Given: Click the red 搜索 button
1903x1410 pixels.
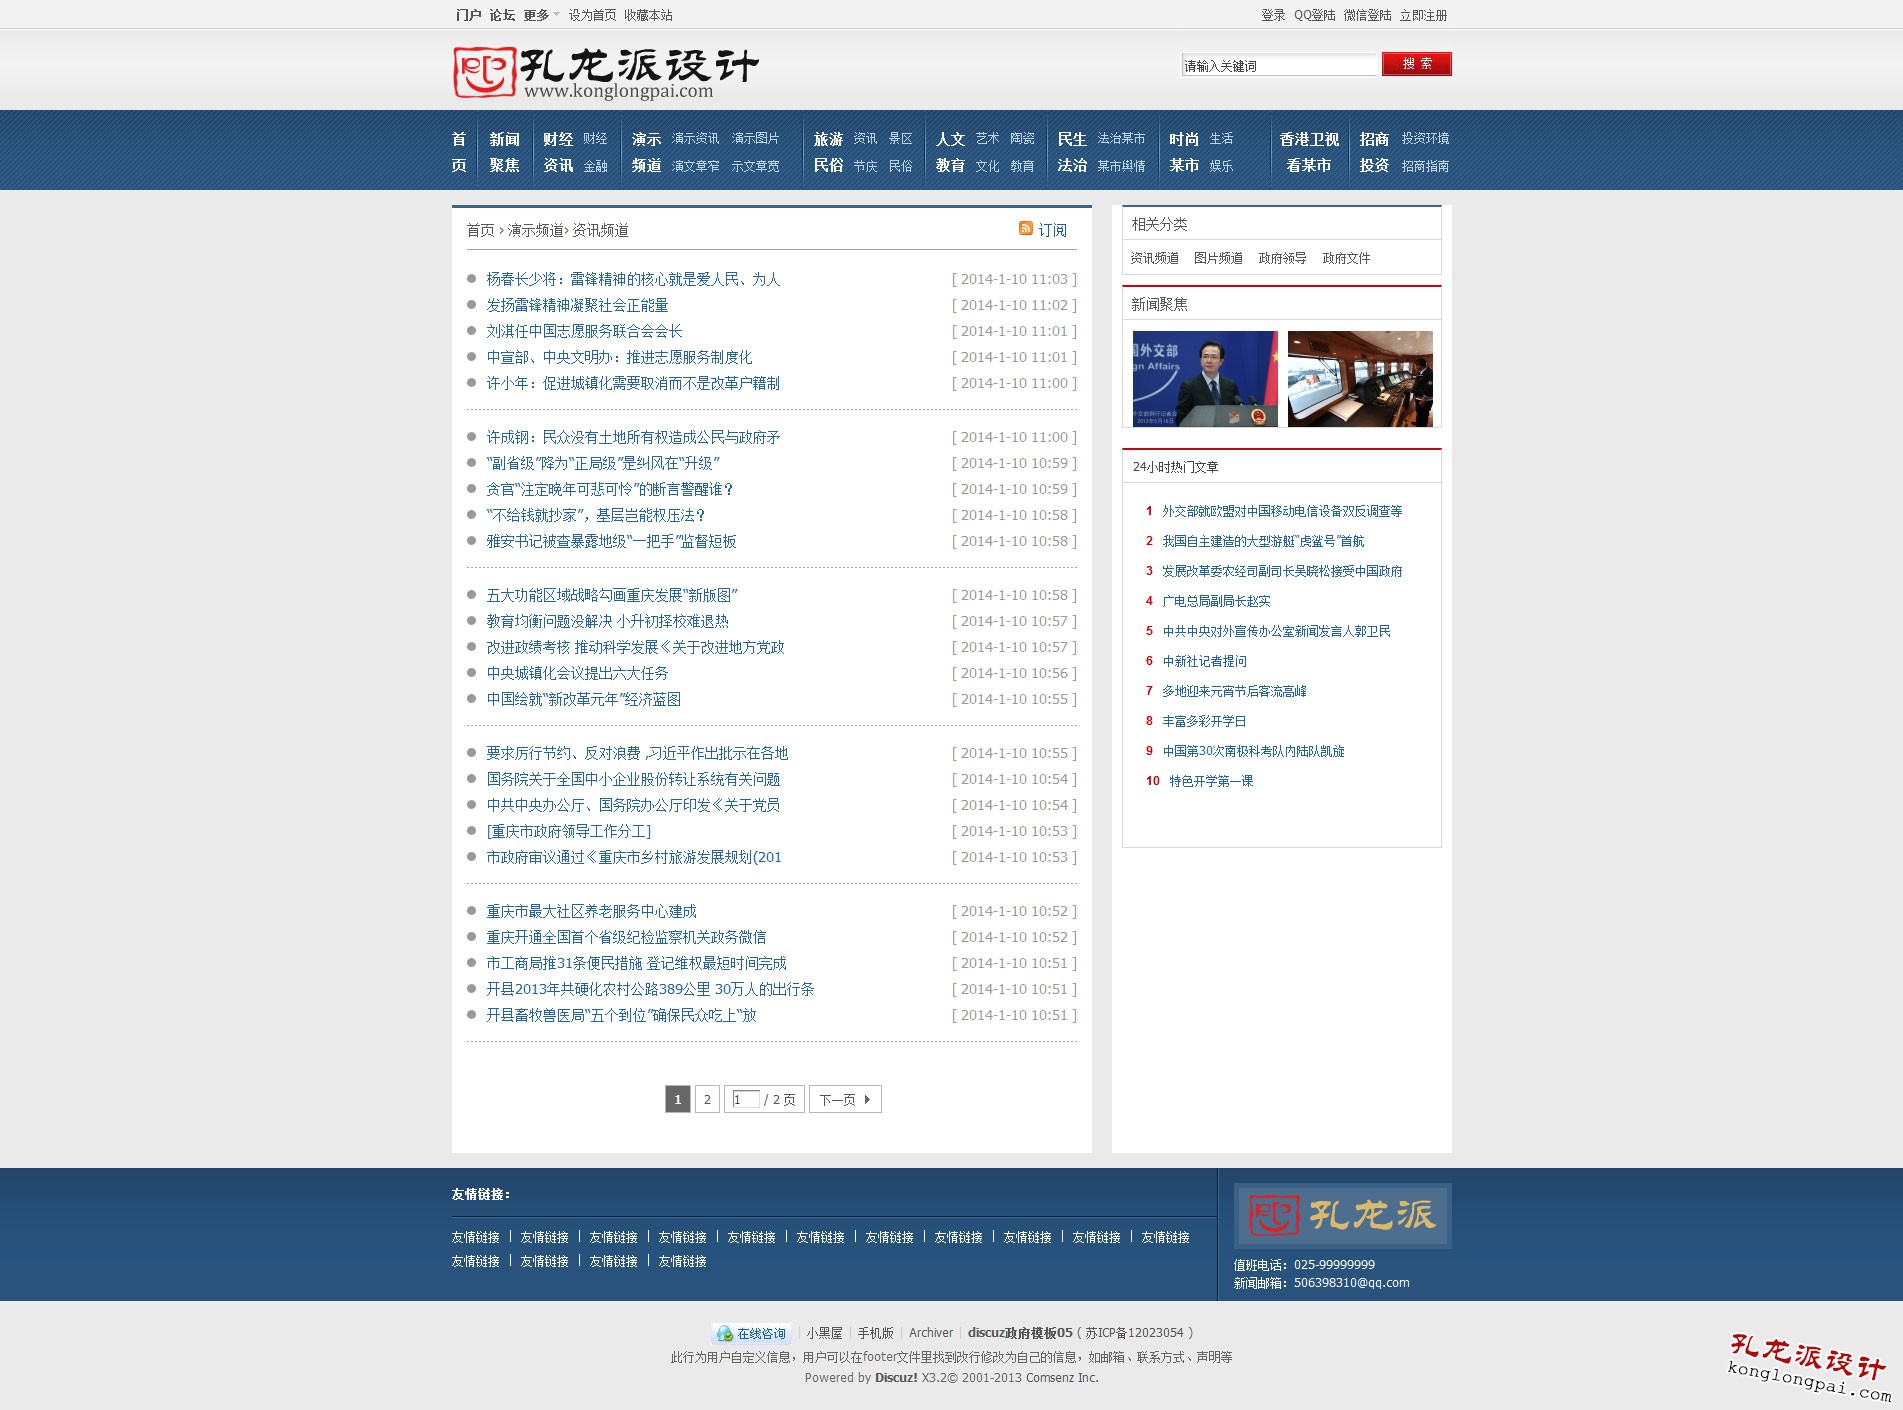Looking at the screenshot, I should point(1416,64).
